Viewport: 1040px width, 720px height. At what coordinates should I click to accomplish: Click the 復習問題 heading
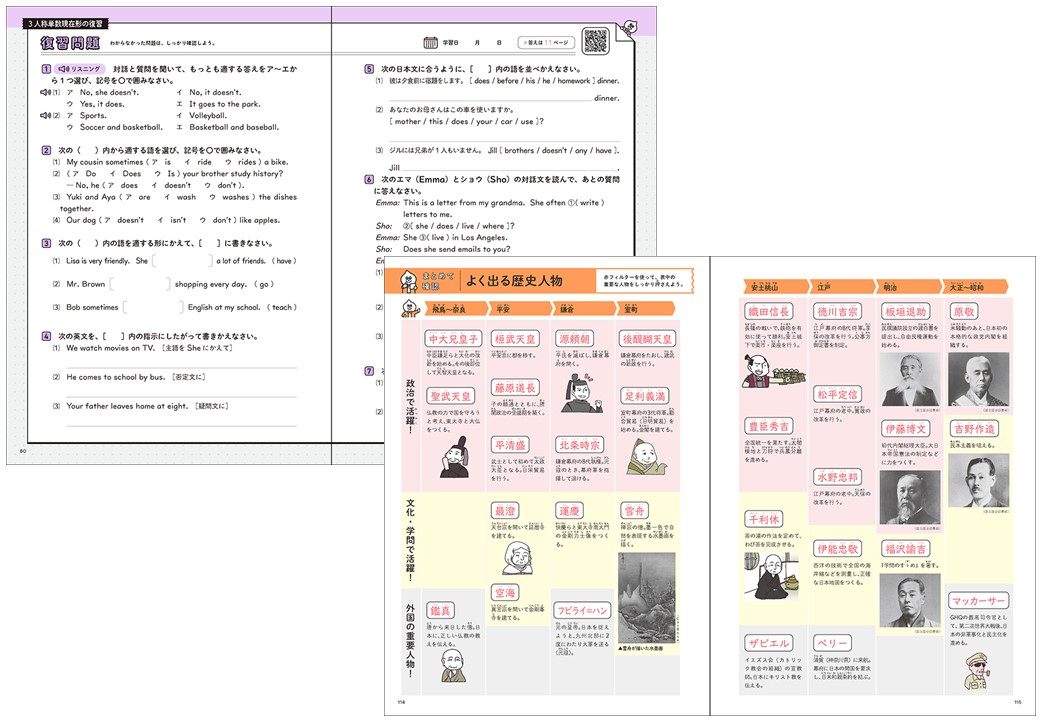coord(70,43)
